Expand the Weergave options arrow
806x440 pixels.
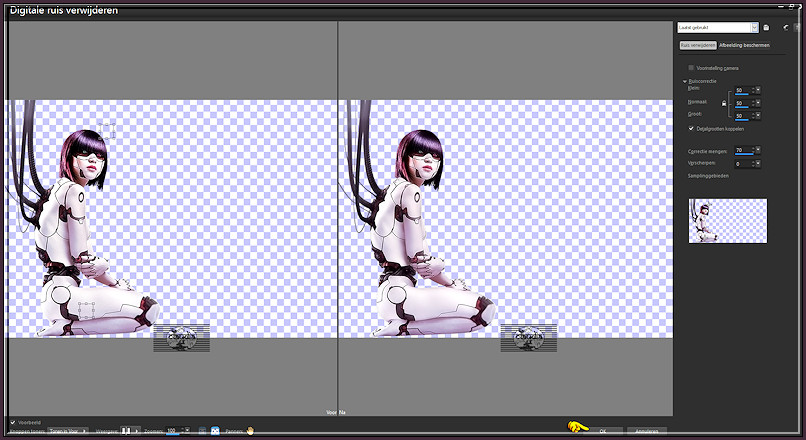tap(137, 431)
